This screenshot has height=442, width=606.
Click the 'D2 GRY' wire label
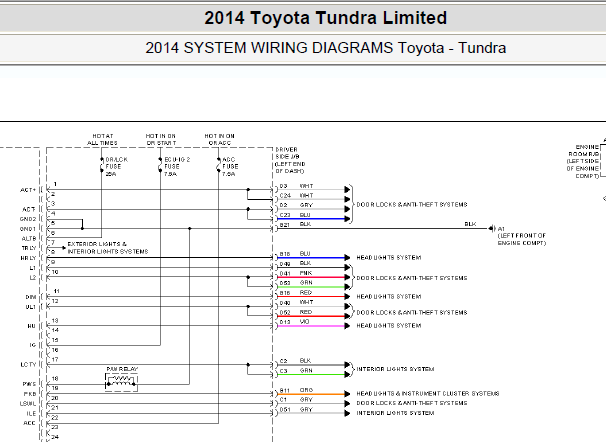296,205
